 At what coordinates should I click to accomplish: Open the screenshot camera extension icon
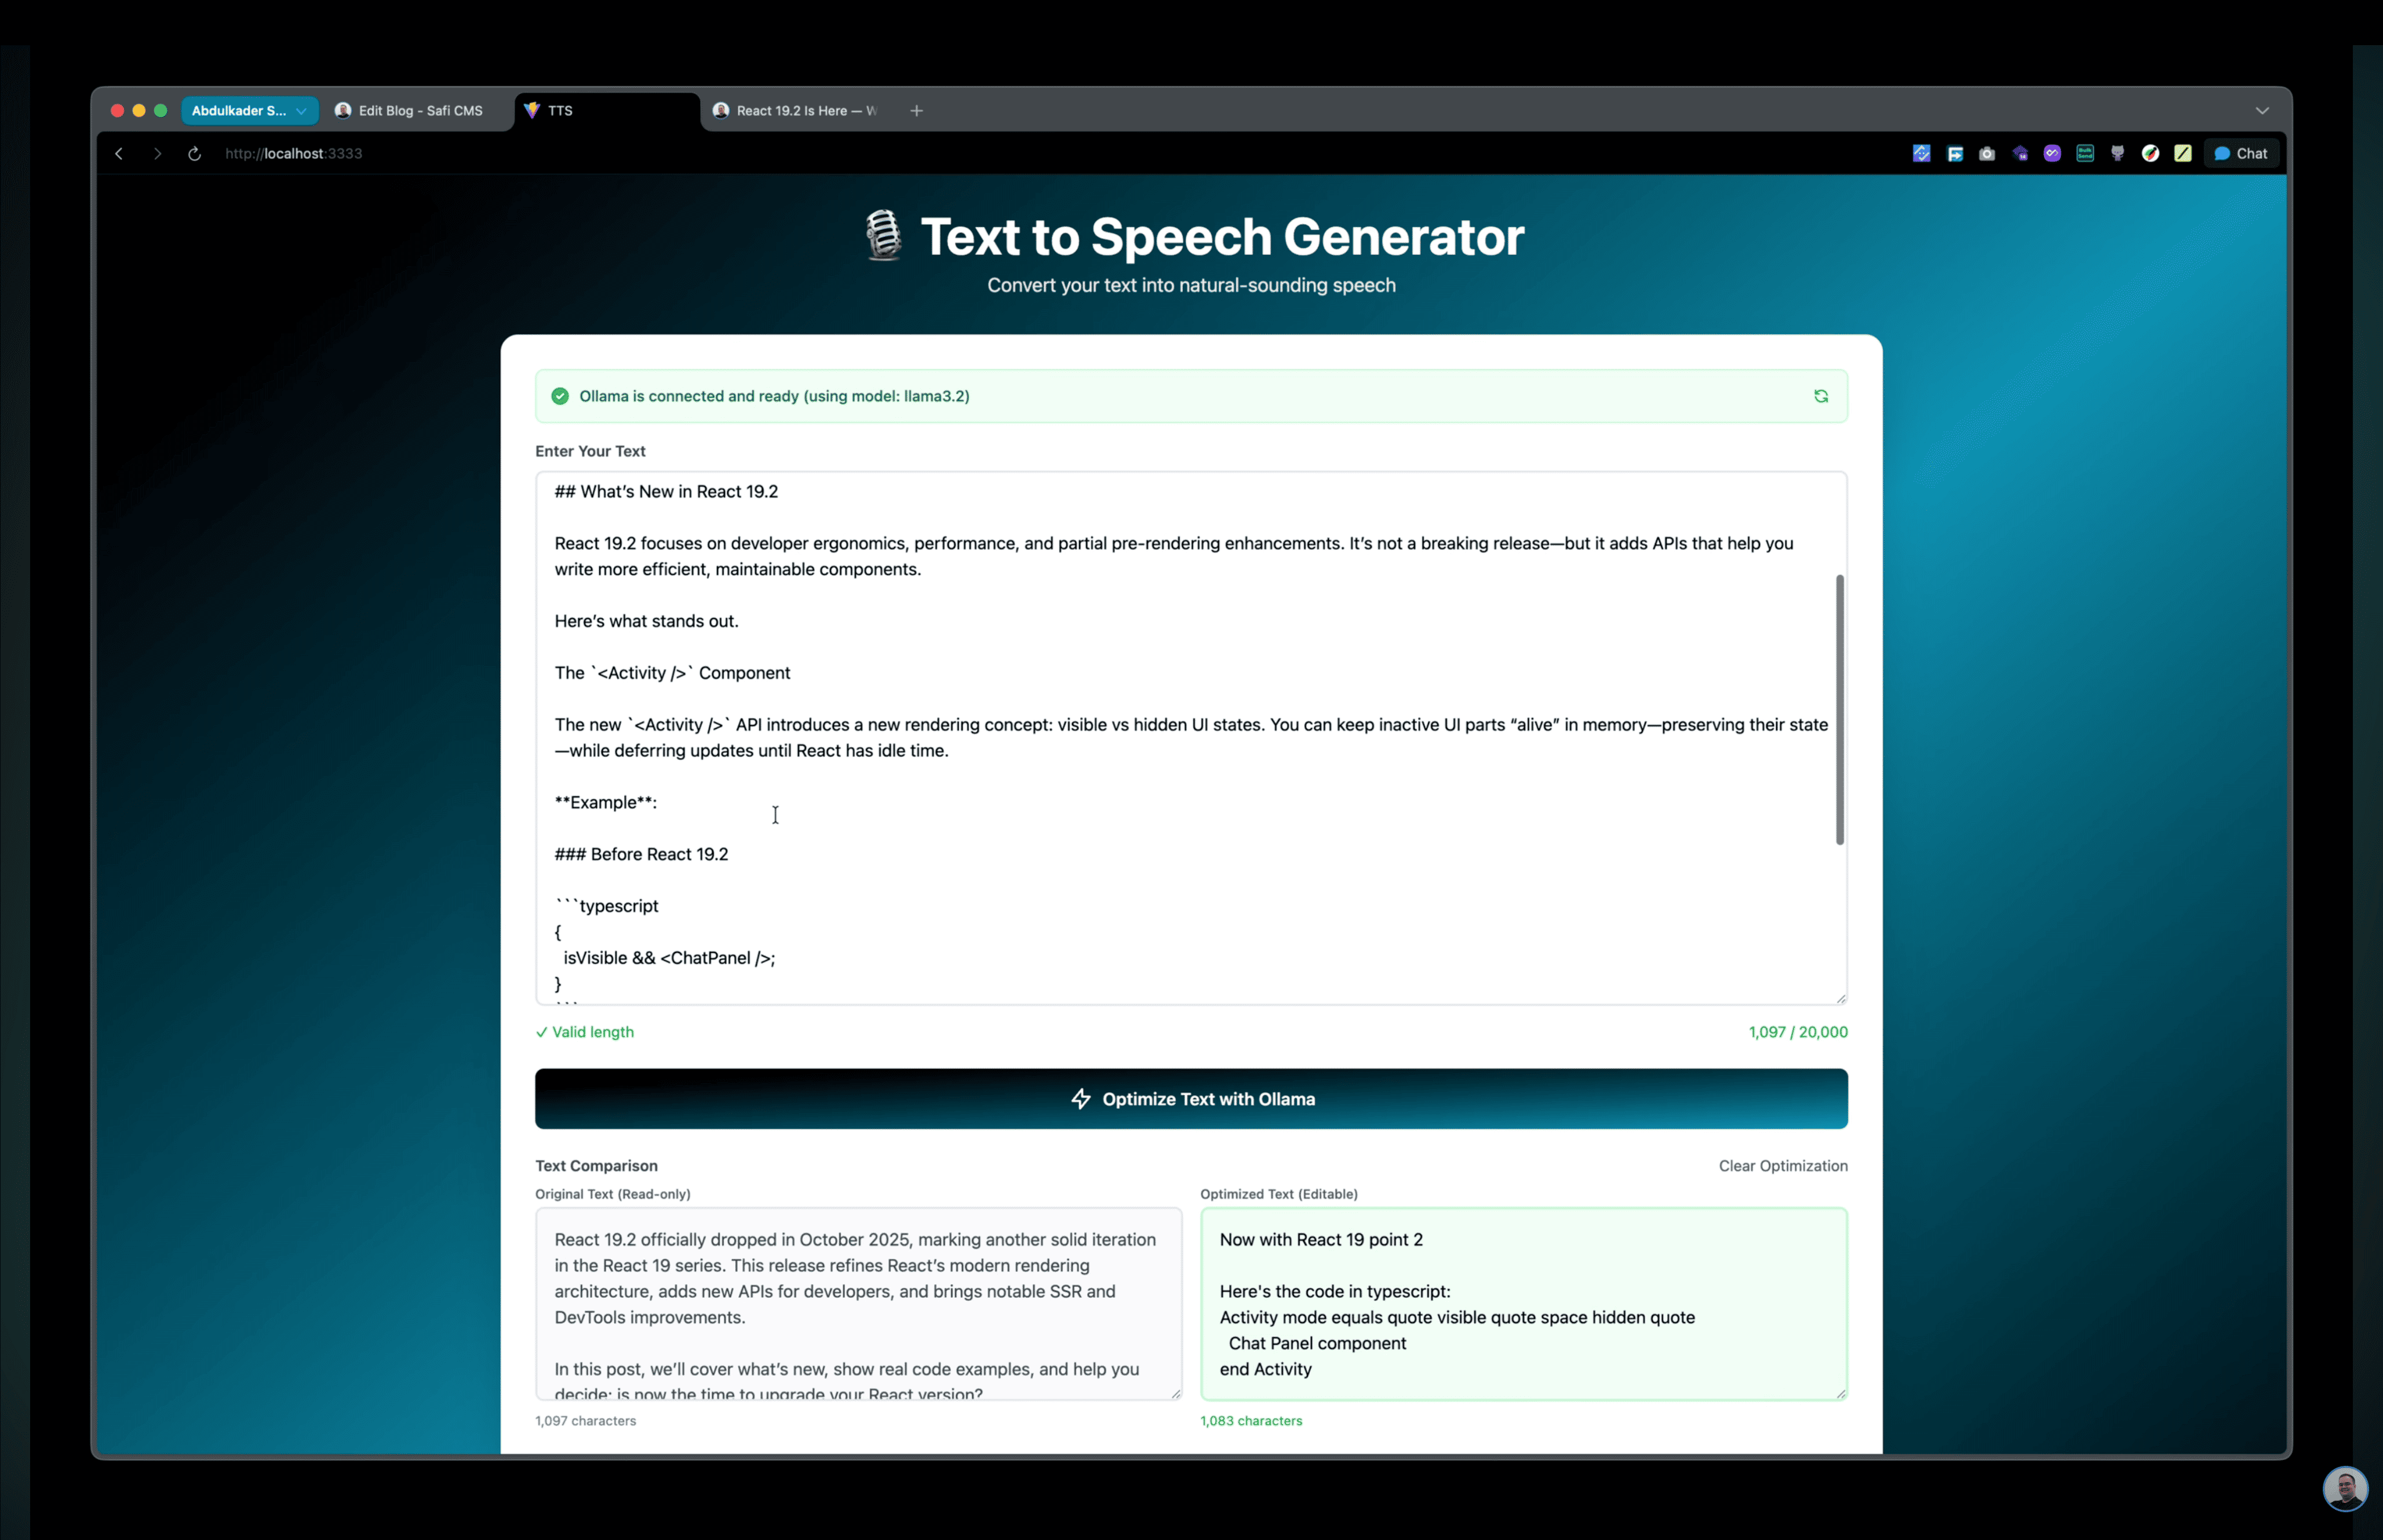pyautogui.click(x=1987, y=153)
